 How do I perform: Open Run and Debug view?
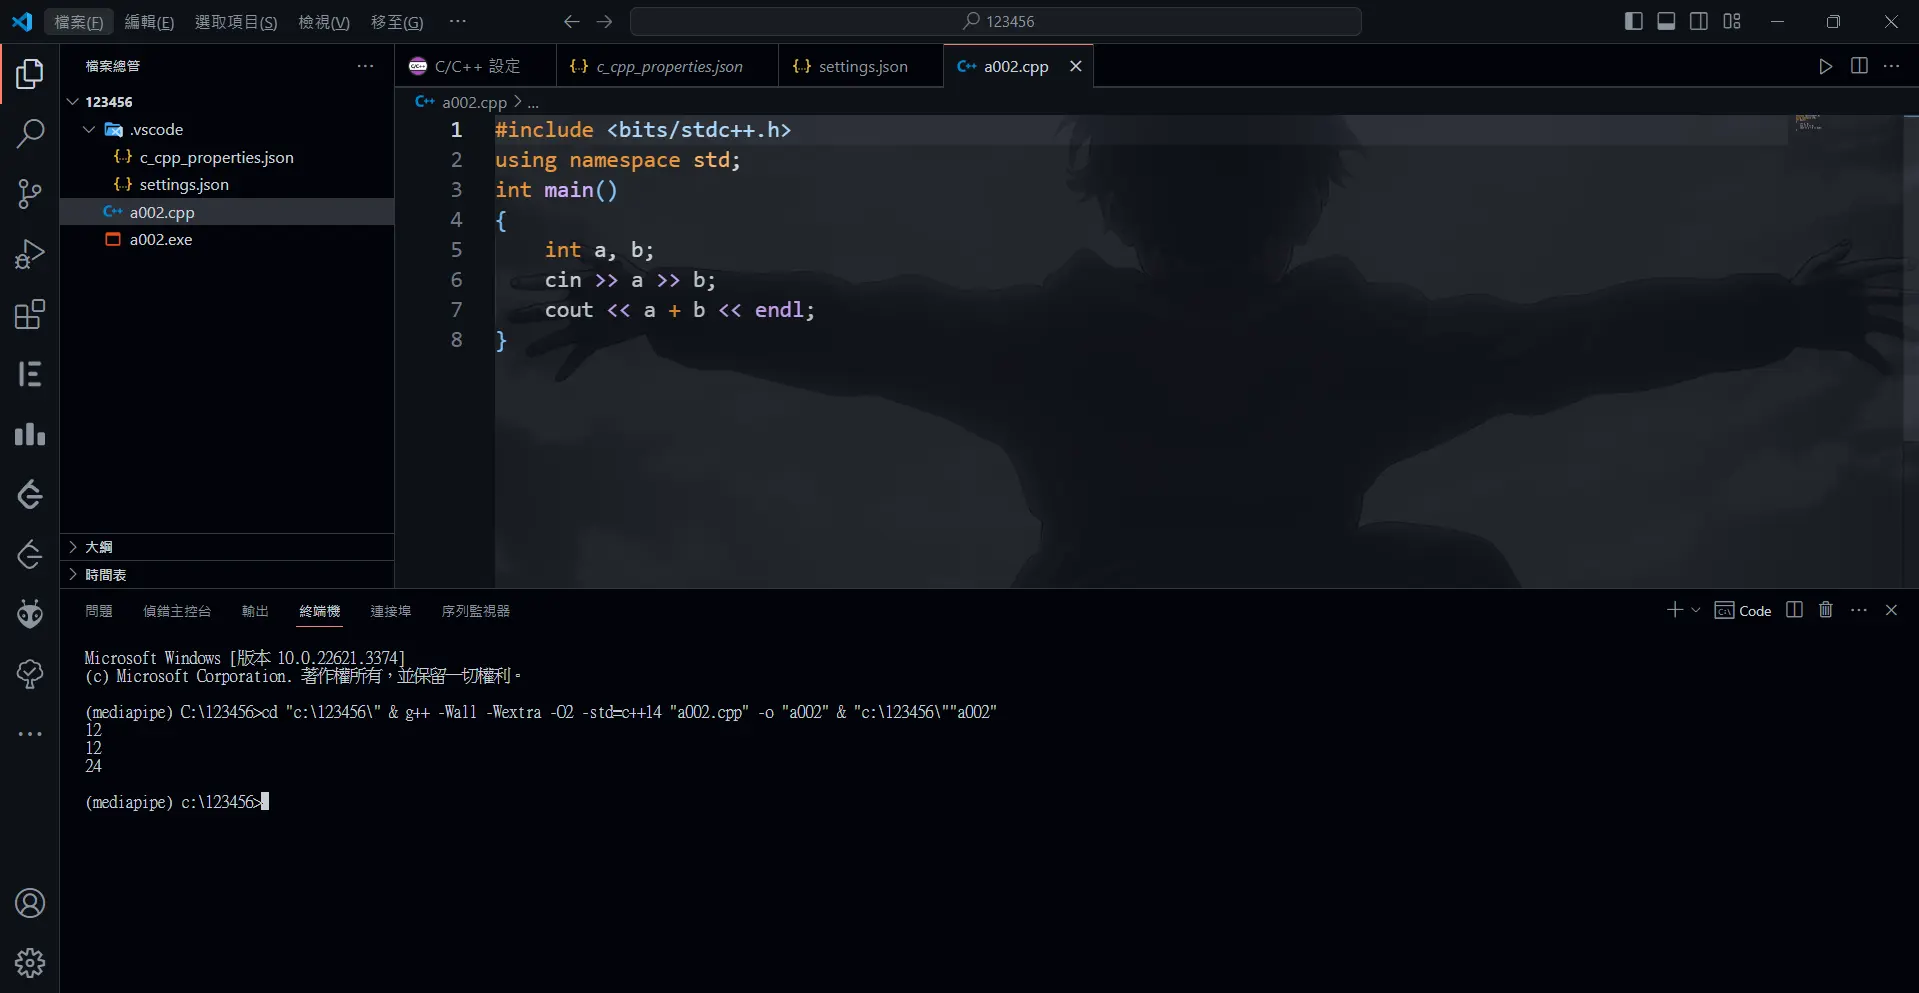pos(30,254)
